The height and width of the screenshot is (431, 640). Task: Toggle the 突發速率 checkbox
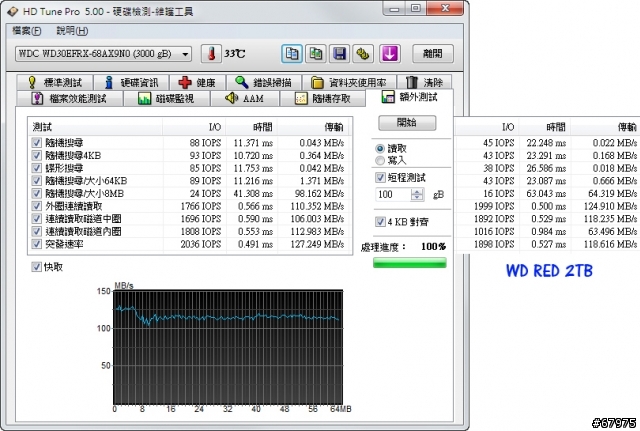[36, 244]
